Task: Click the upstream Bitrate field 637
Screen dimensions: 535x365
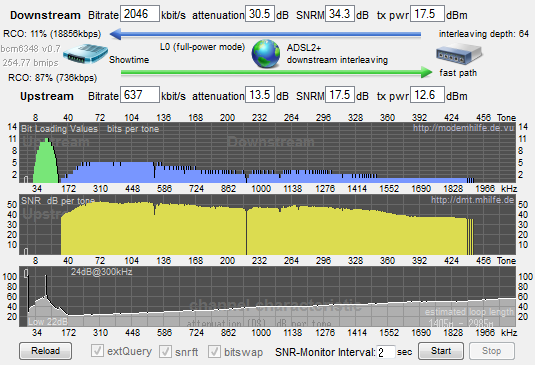Action: [x=140, y=95]
